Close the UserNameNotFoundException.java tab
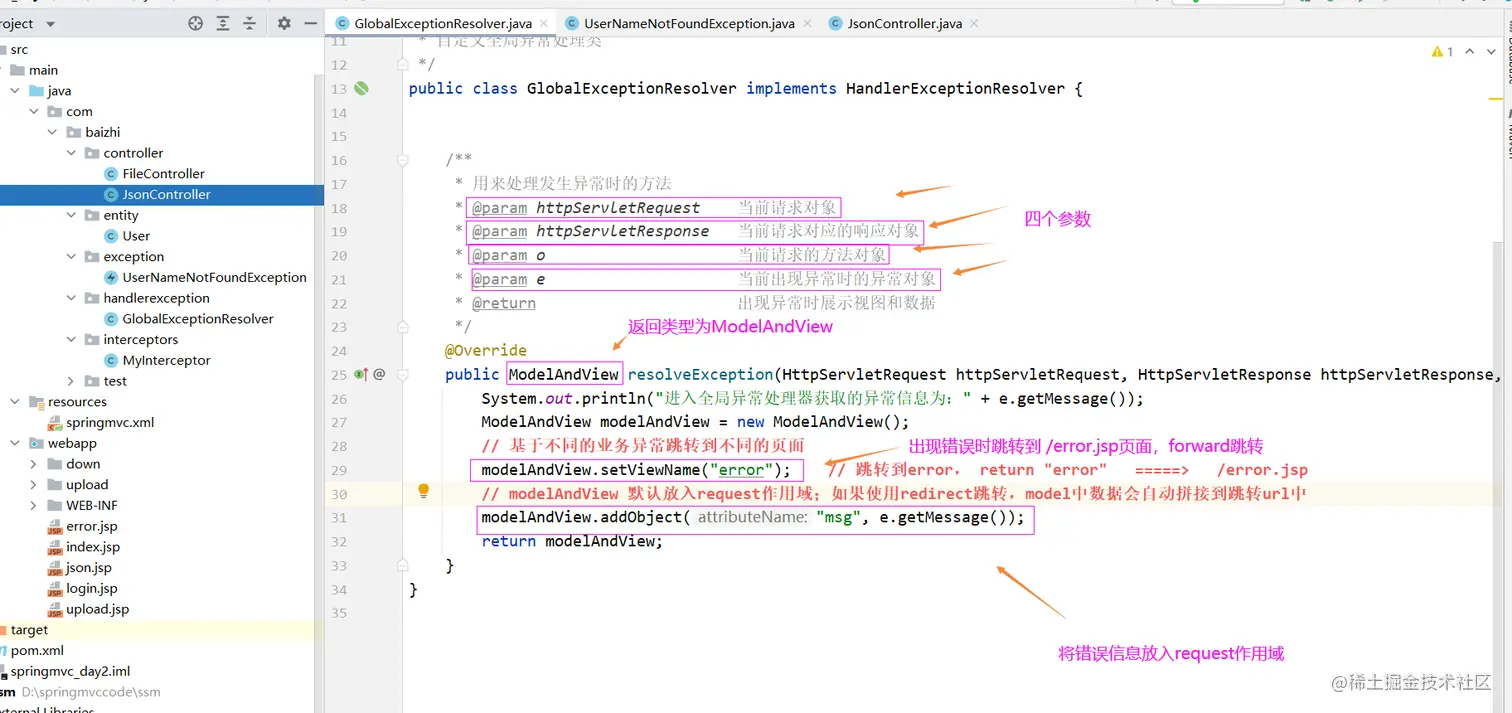This screenshot has height=713, width=1512. tap(808, 23)
